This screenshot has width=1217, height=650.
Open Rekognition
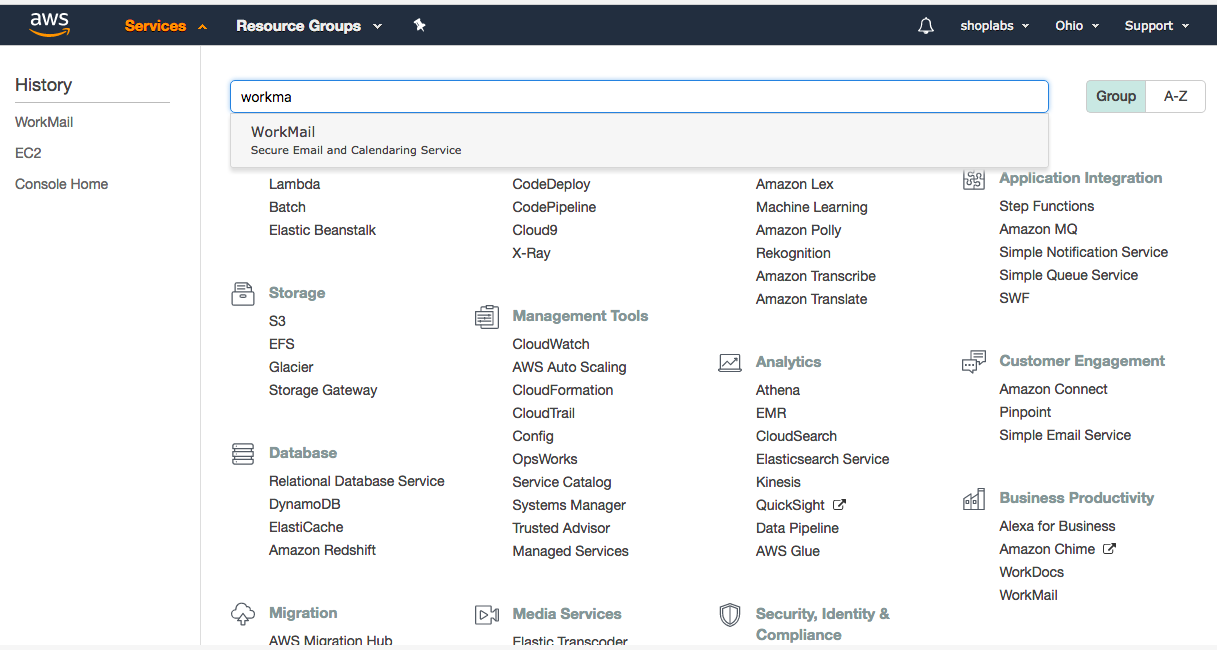(793, 253)
